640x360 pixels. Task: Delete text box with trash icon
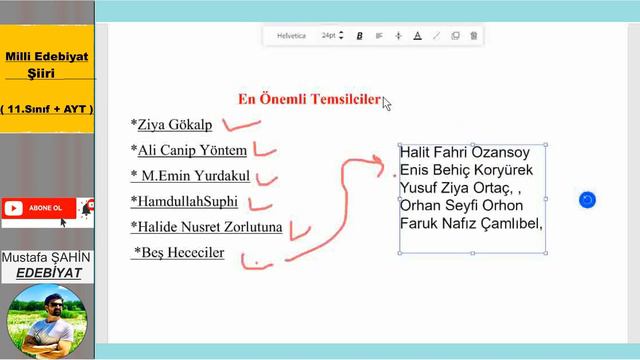pos(473,36)
